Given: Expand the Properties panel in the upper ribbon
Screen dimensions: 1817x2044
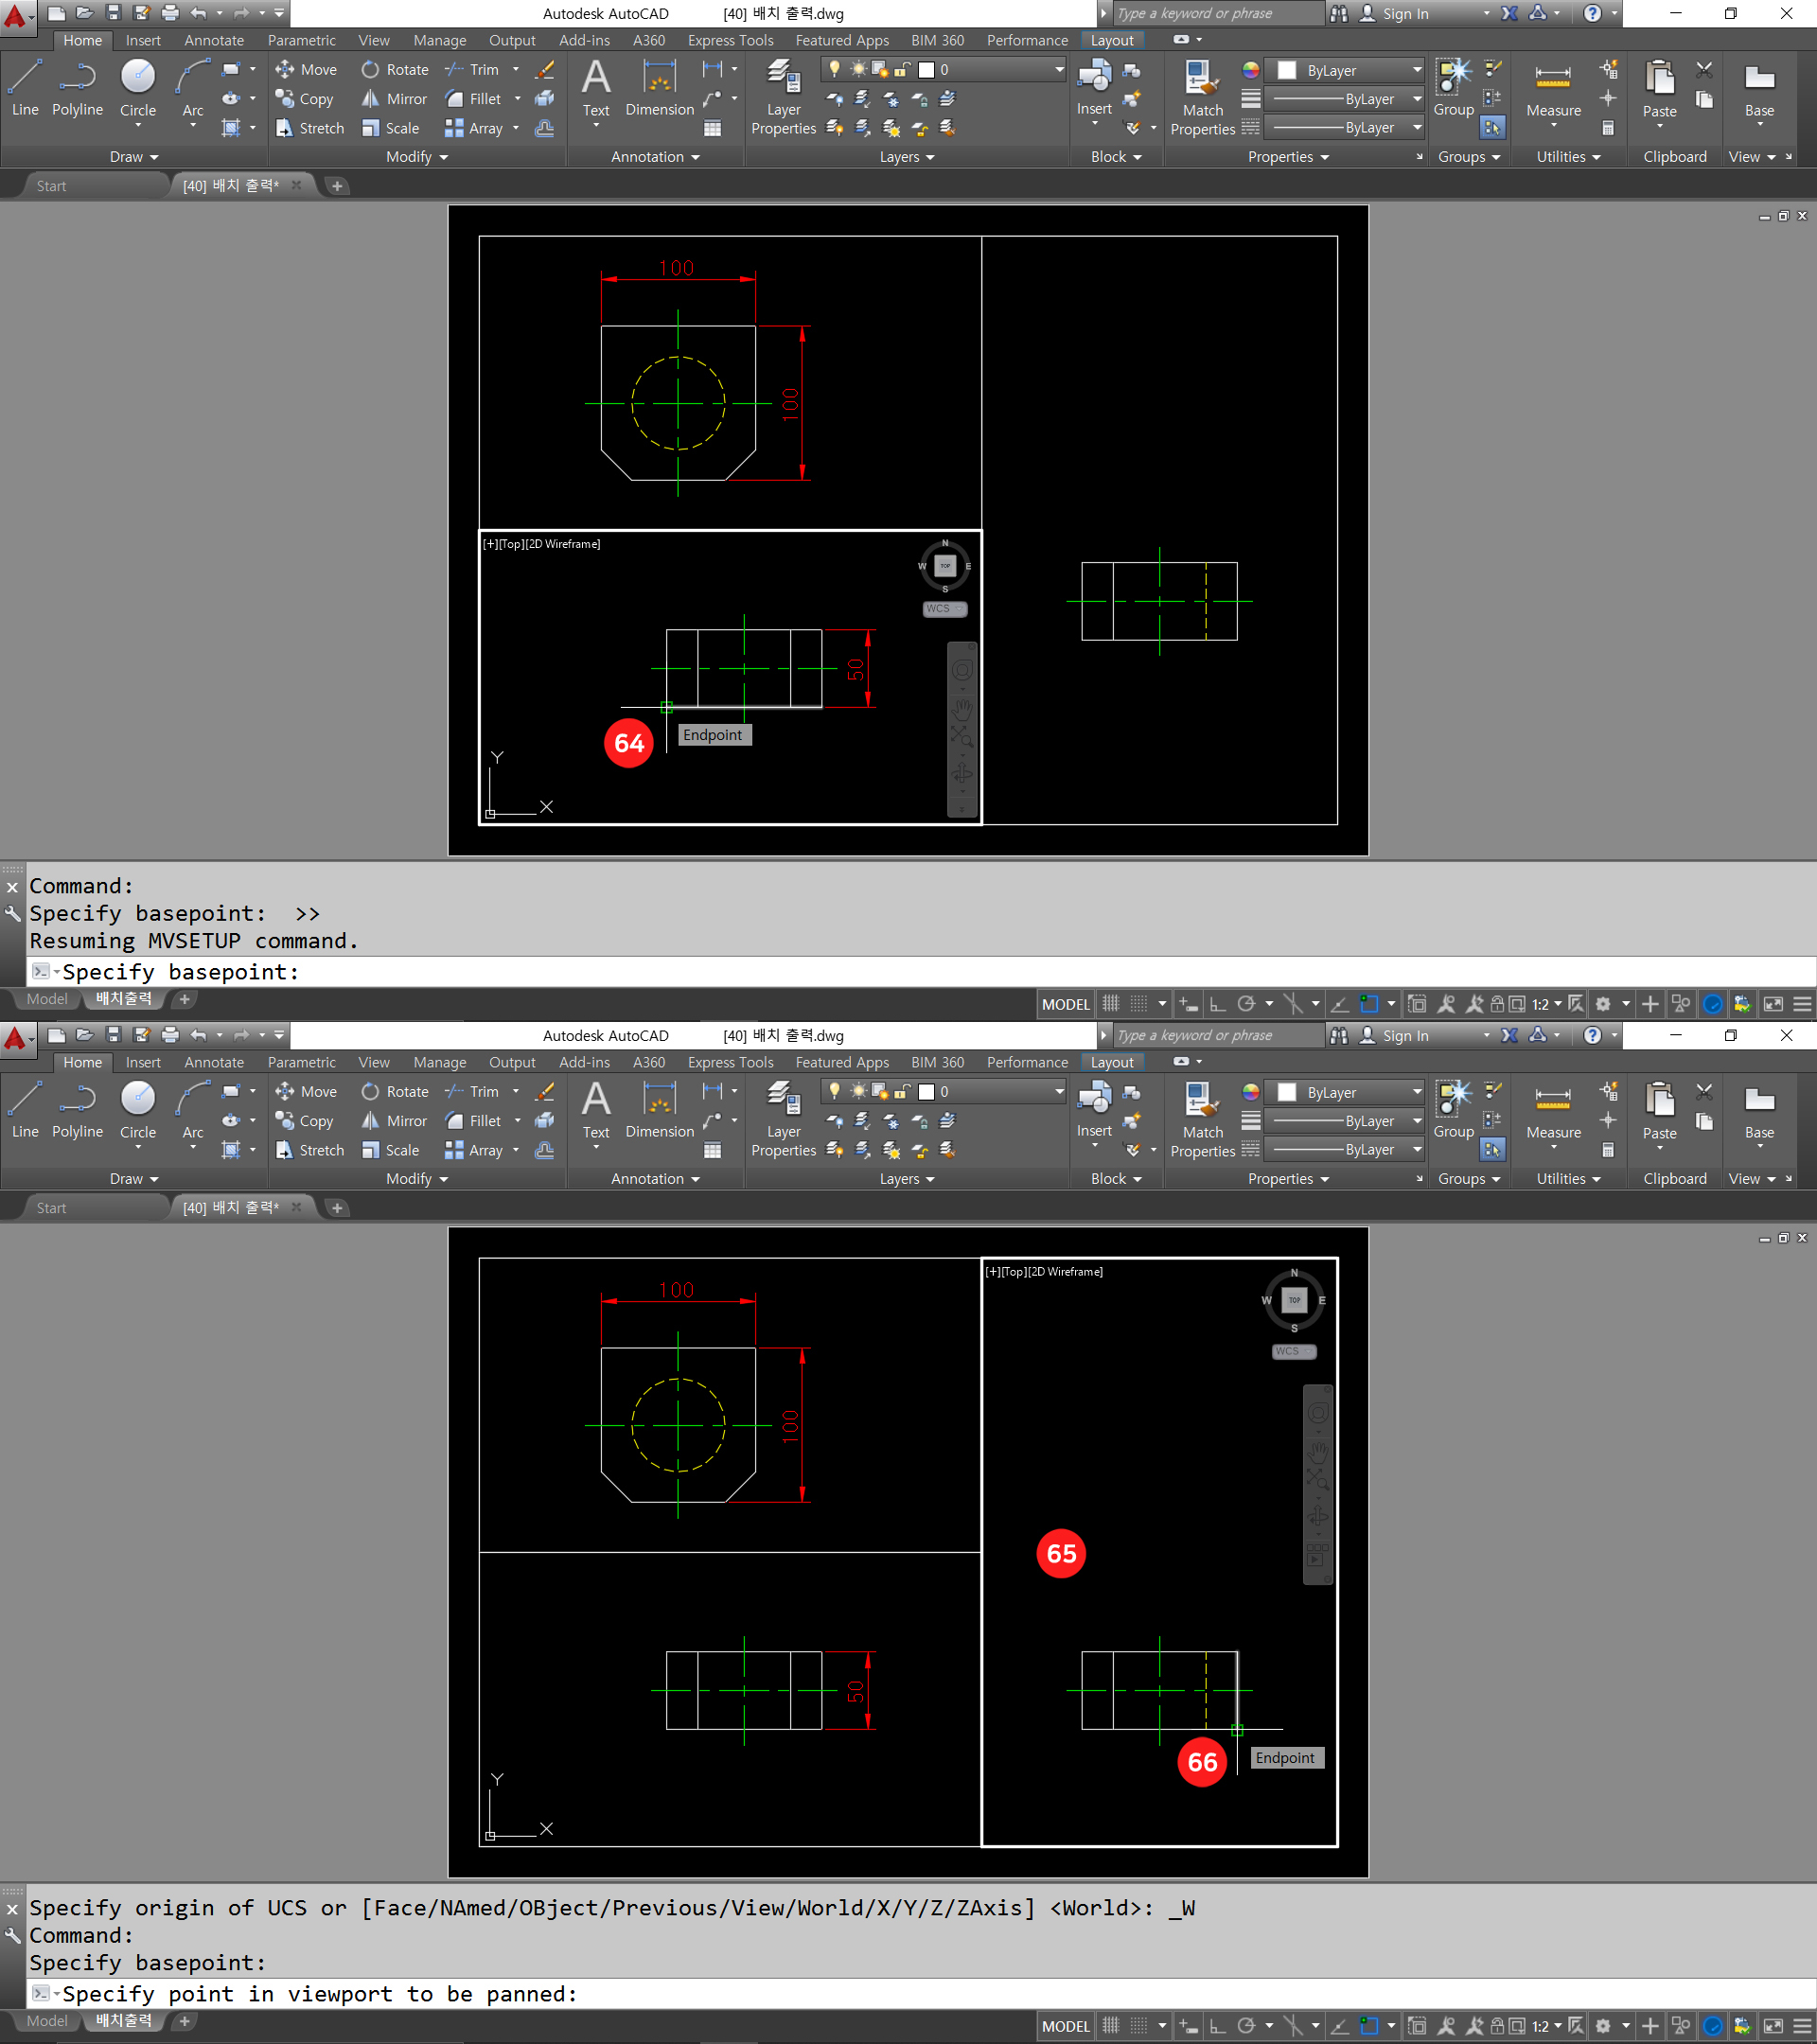Looking at the screenshot, I should 1288,157.
